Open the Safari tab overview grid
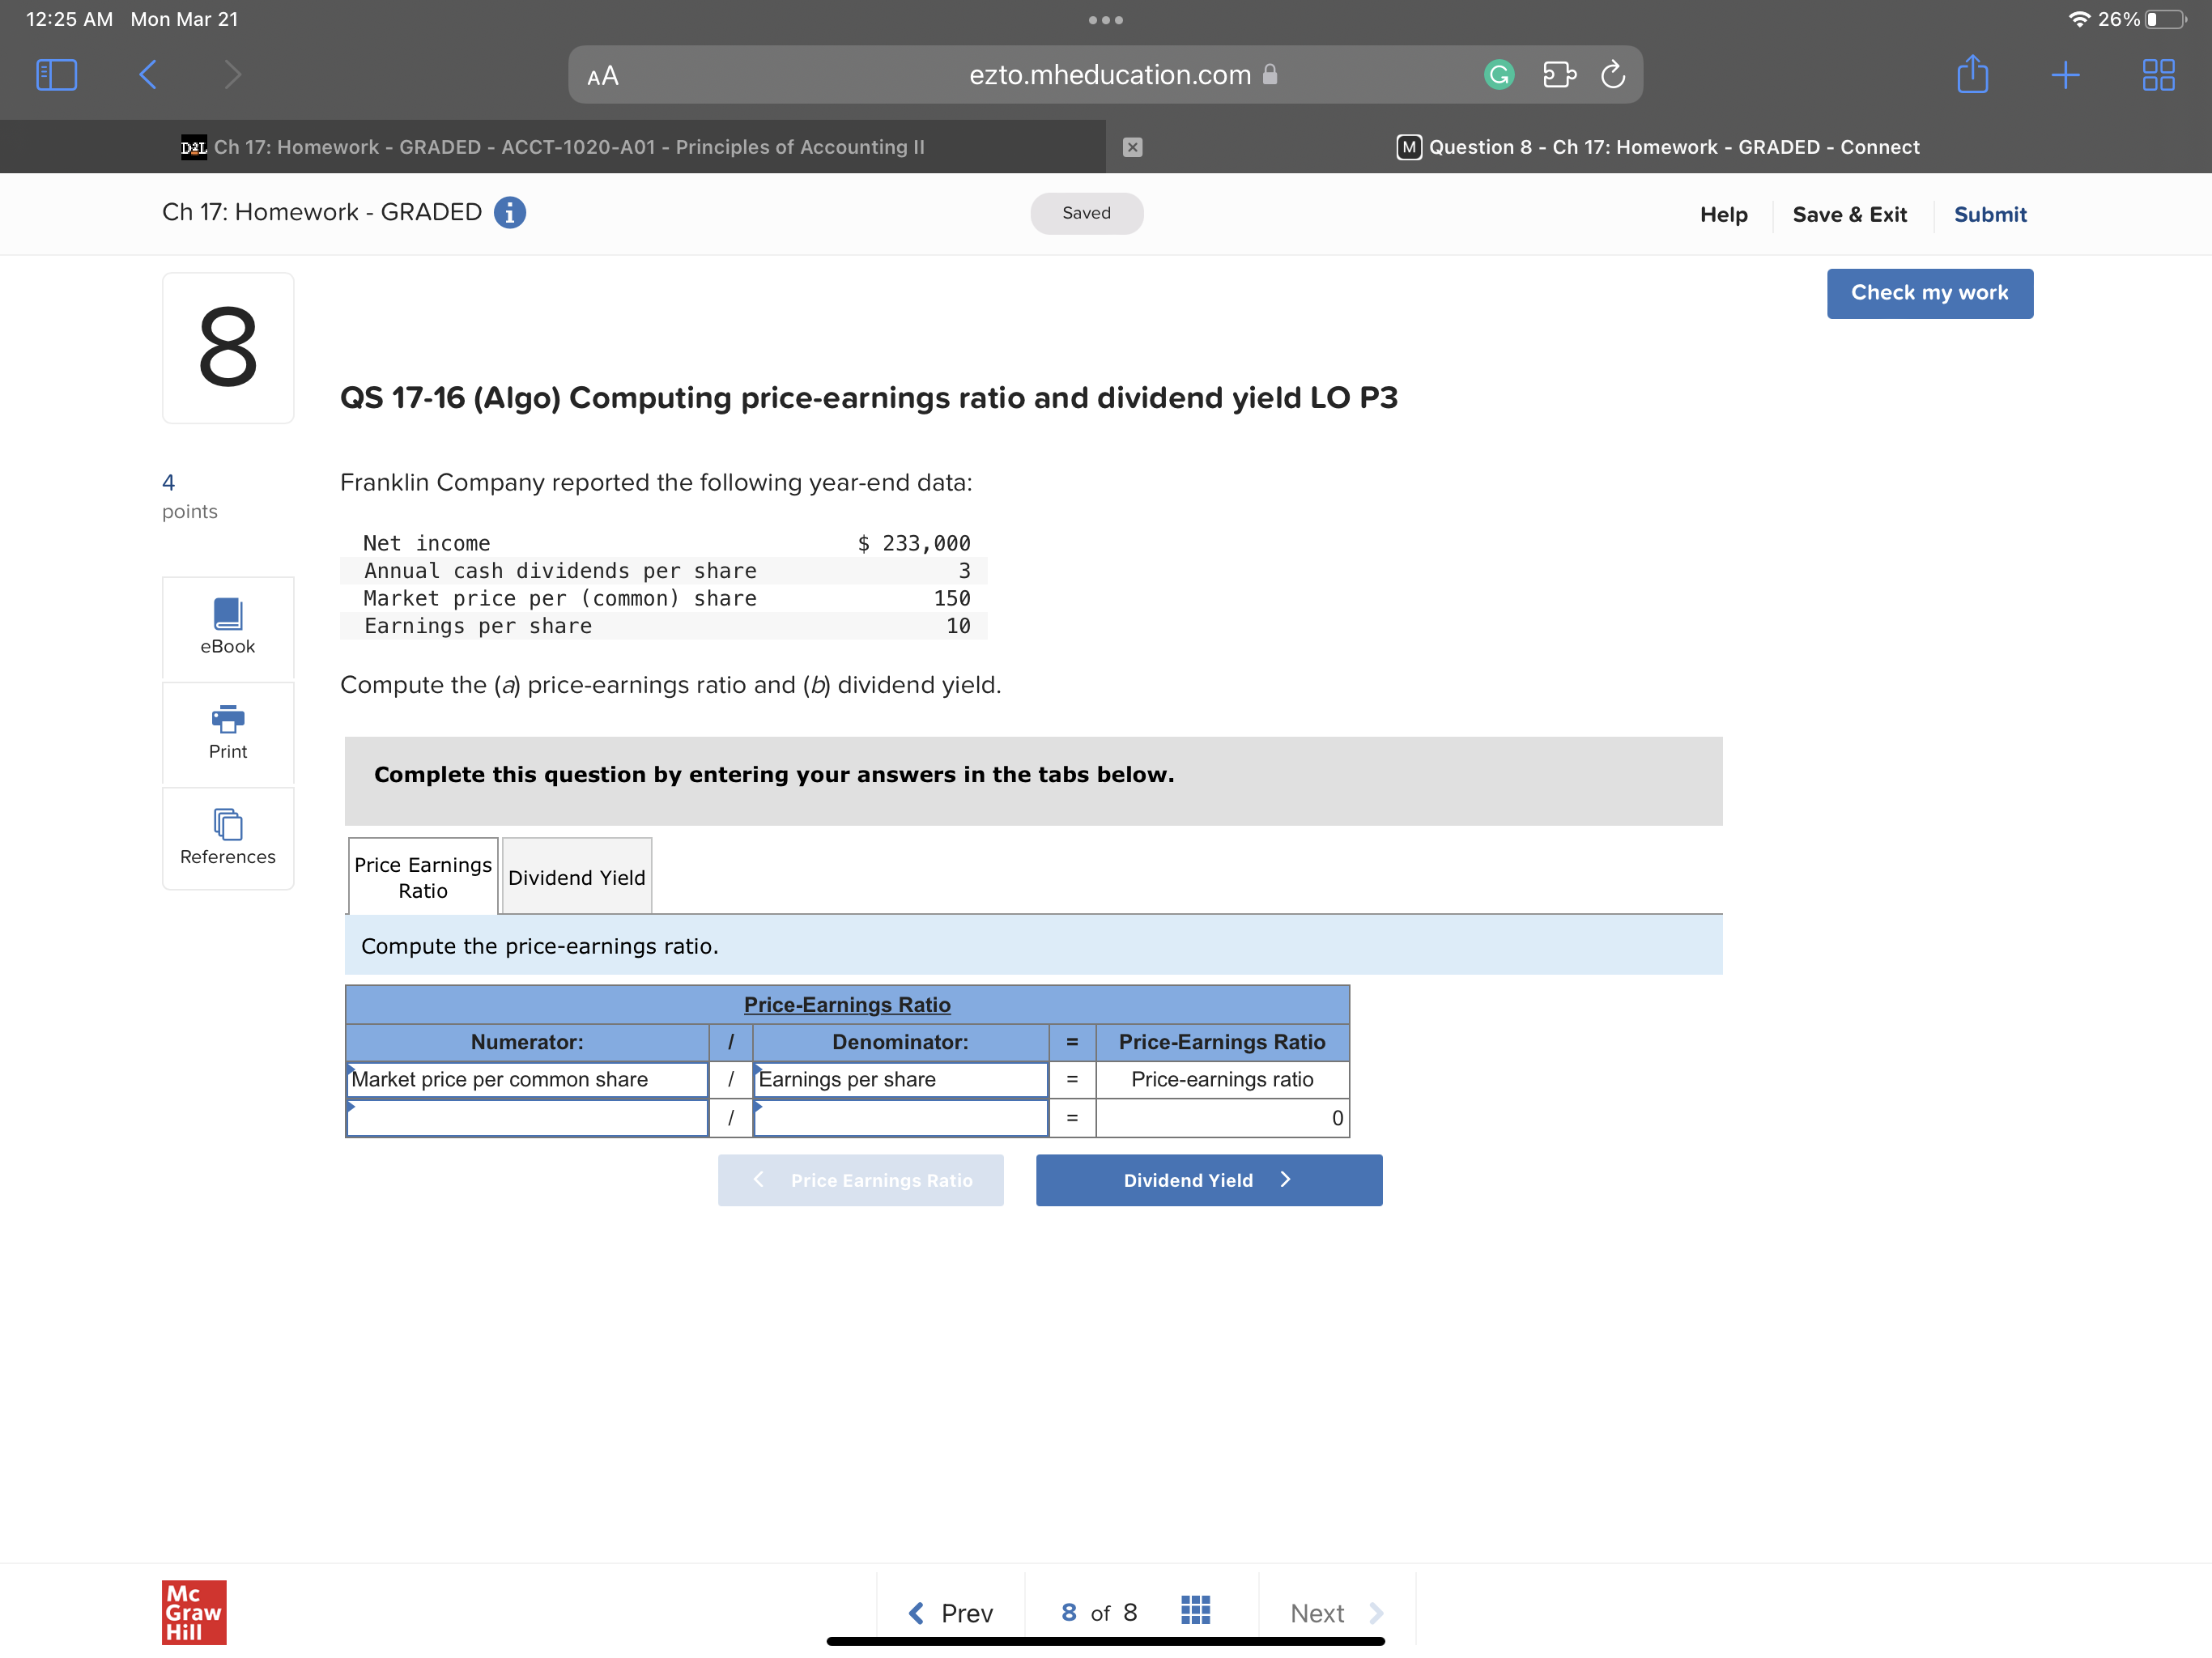The width and height of the screenshot is (2212, 1658). coord(2158,75)
